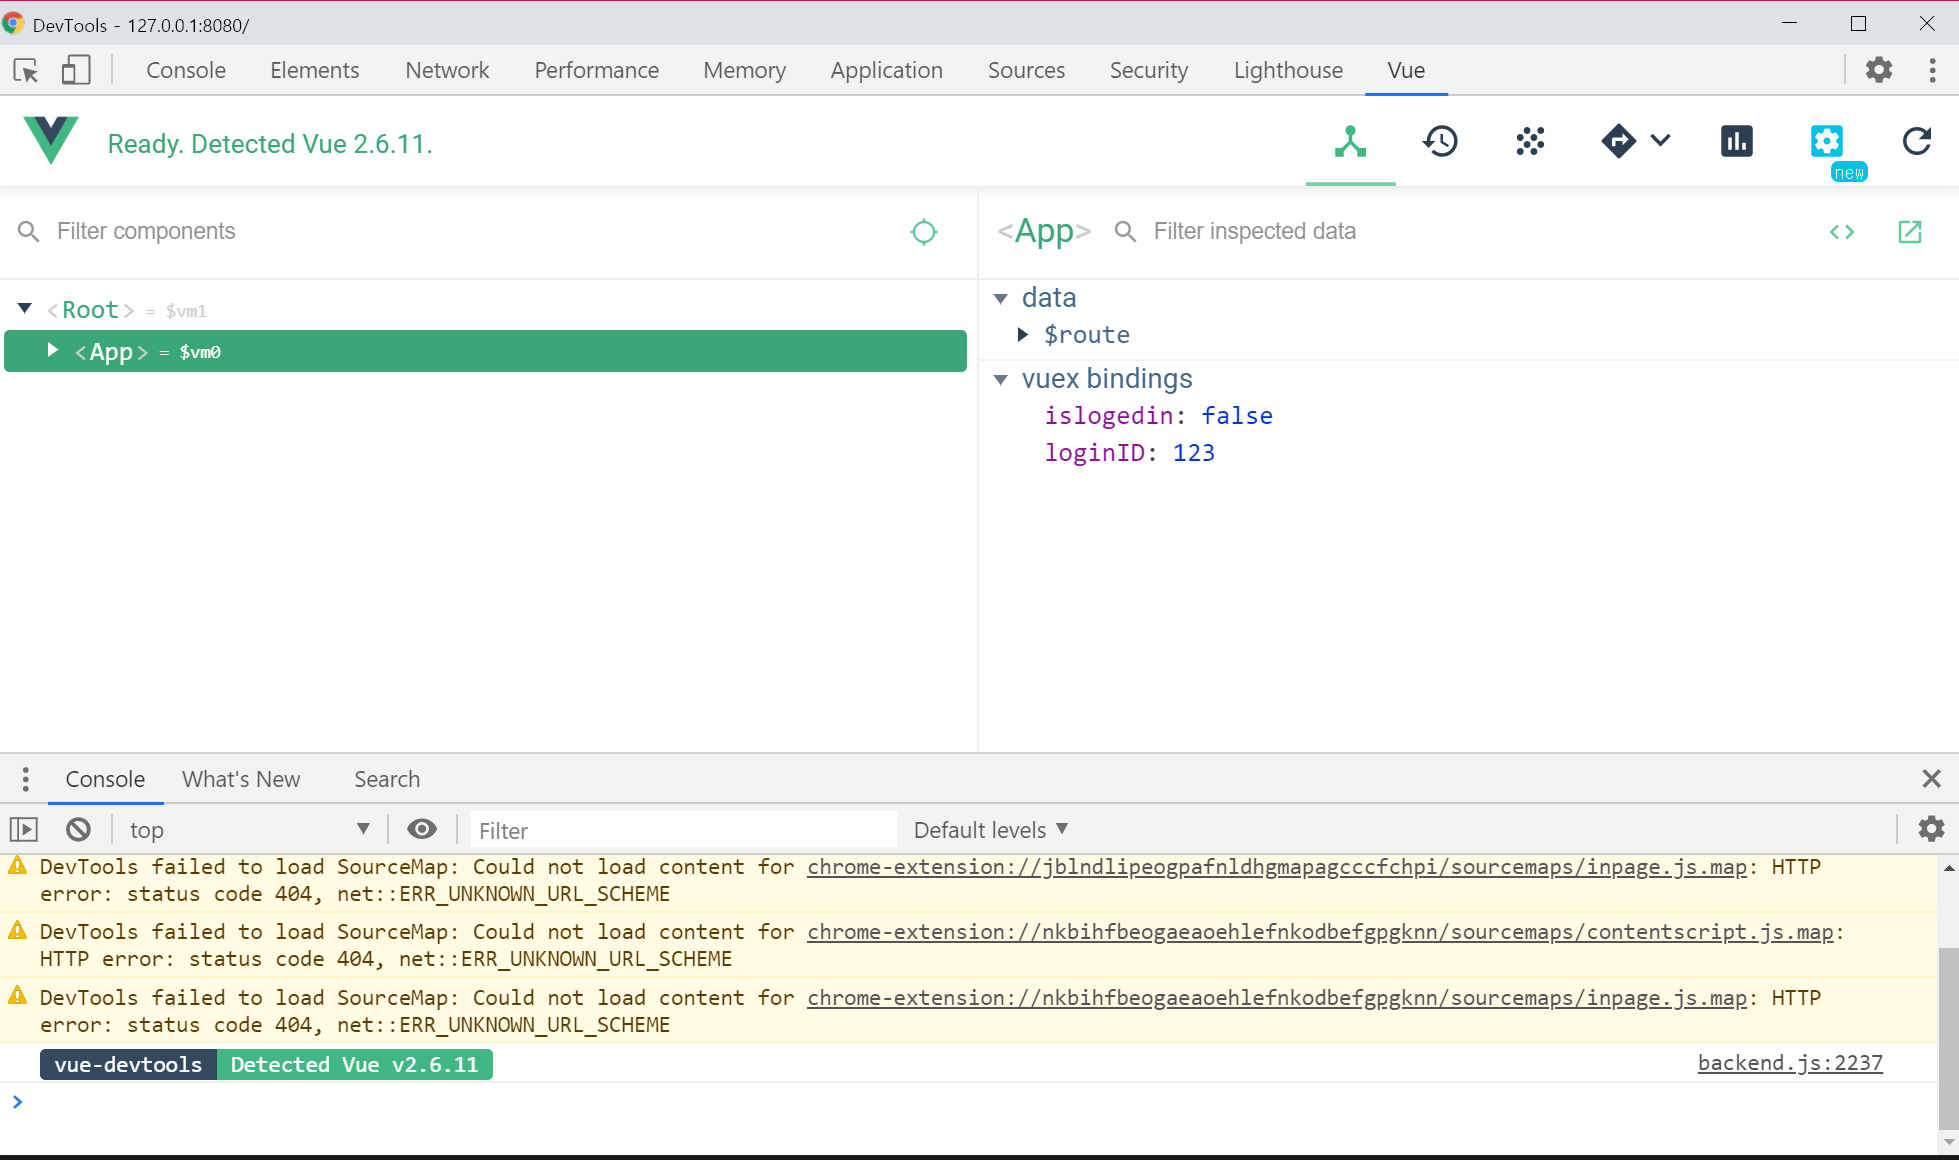
Task: Open App component in editor icon
Action: coord(1910,232)
